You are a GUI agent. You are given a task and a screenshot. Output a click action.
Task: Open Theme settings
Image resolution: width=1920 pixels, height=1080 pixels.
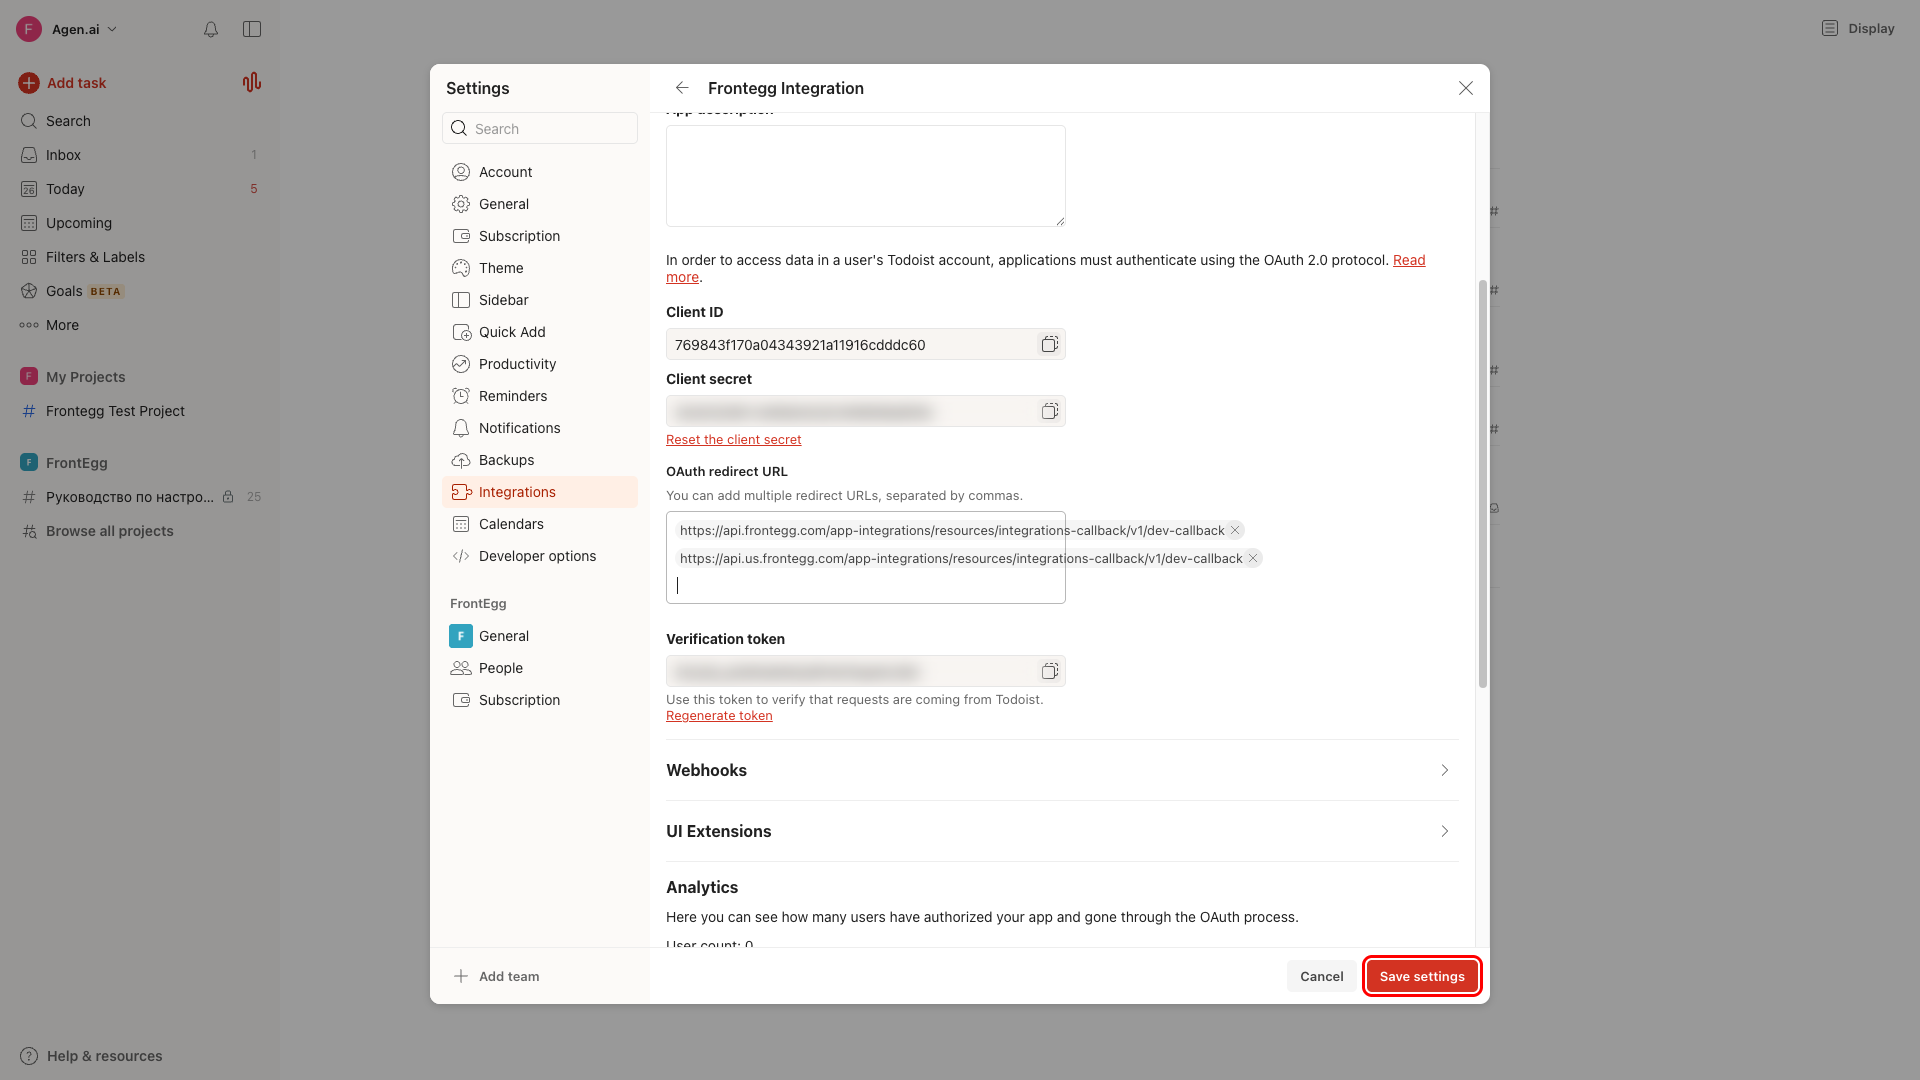coord(540,268)
